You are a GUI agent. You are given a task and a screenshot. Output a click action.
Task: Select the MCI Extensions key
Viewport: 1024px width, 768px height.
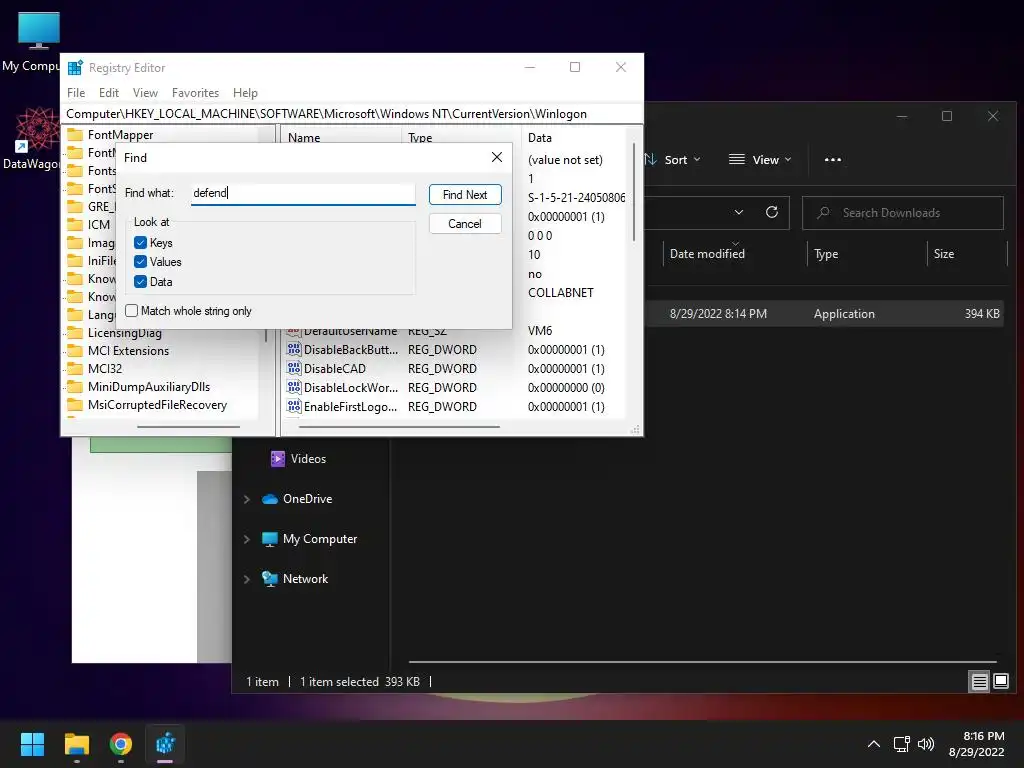tap(128, 351)
